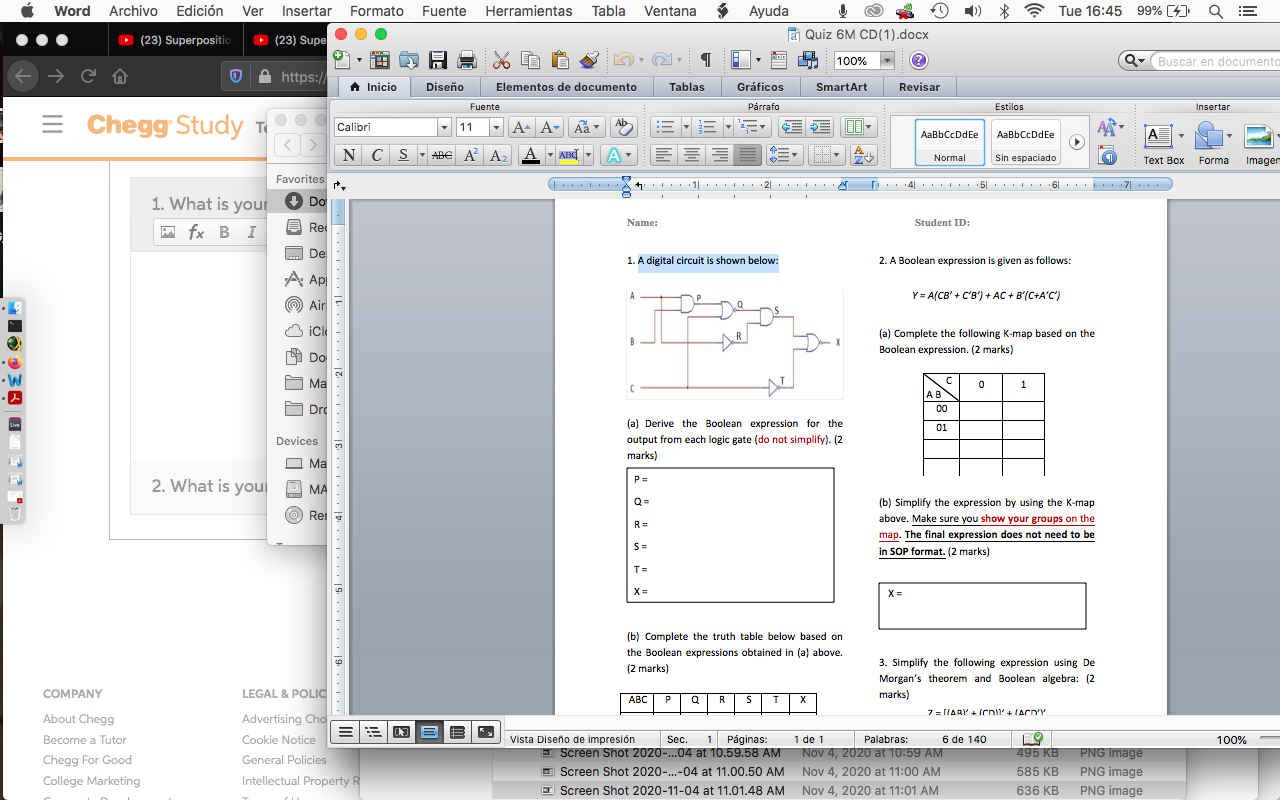This screenshot has width=1280, height=800.
Task: Clear formatting with the eraser icon
Action: pos(624,127)
